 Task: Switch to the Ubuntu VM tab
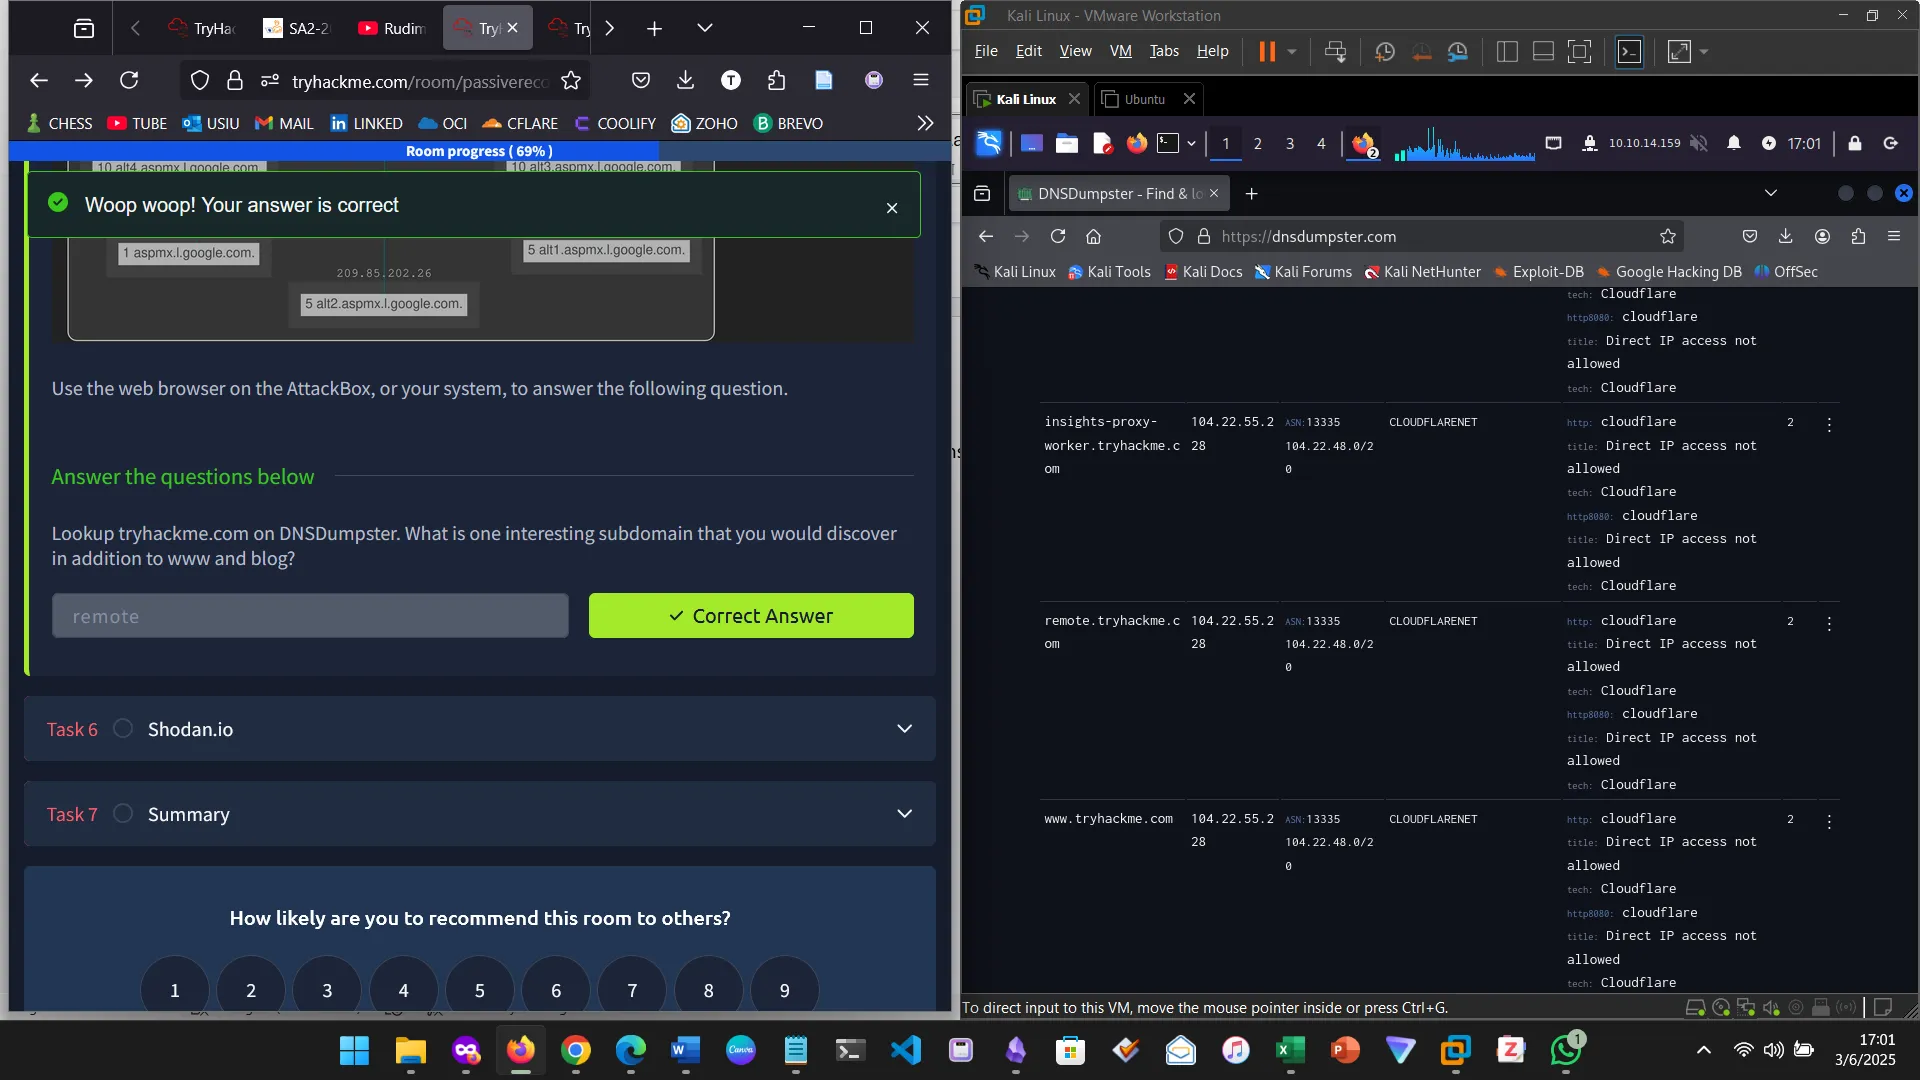coord(1144,99)
